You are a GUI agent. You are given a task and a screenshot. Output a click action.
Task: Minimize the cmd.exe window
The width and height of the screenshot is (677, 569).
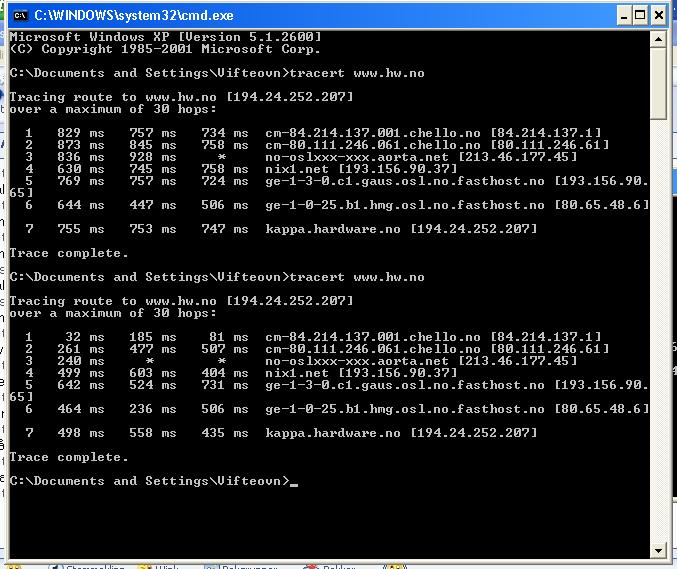(x=623, y=16)
